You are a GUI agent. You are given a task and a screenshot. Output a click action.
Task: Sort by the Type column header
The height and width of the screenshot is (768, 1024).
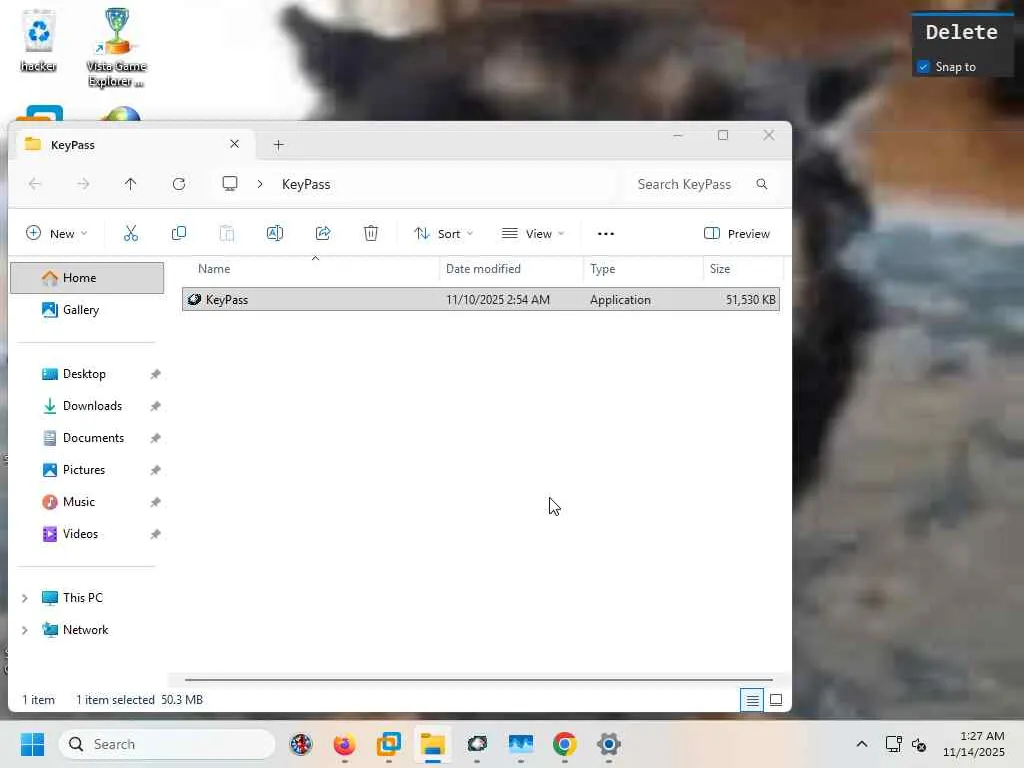pos(643,269)
